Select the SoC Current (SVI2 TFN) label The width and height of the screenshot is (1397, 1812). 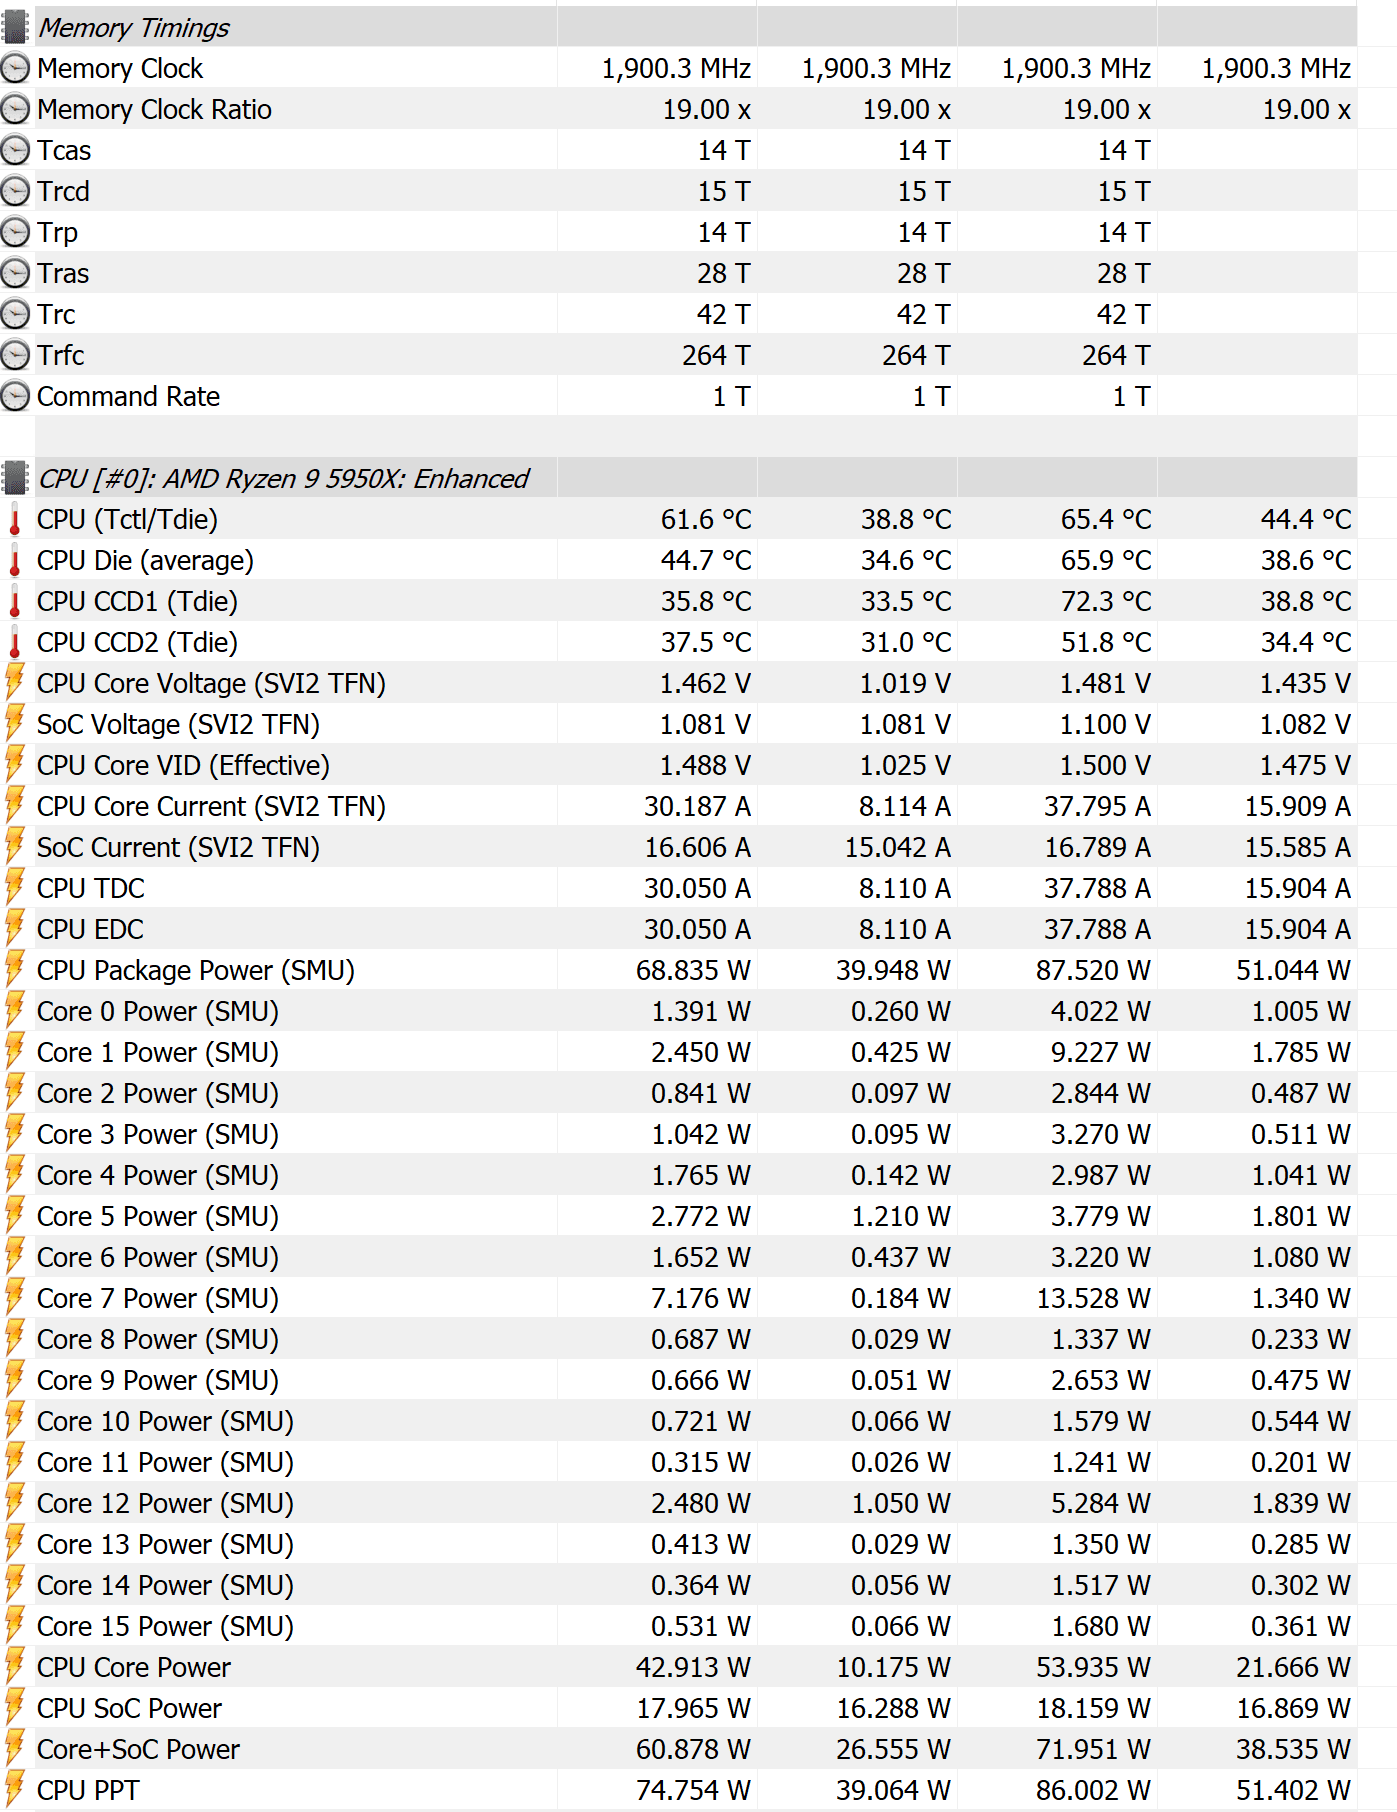coord(178,848)
